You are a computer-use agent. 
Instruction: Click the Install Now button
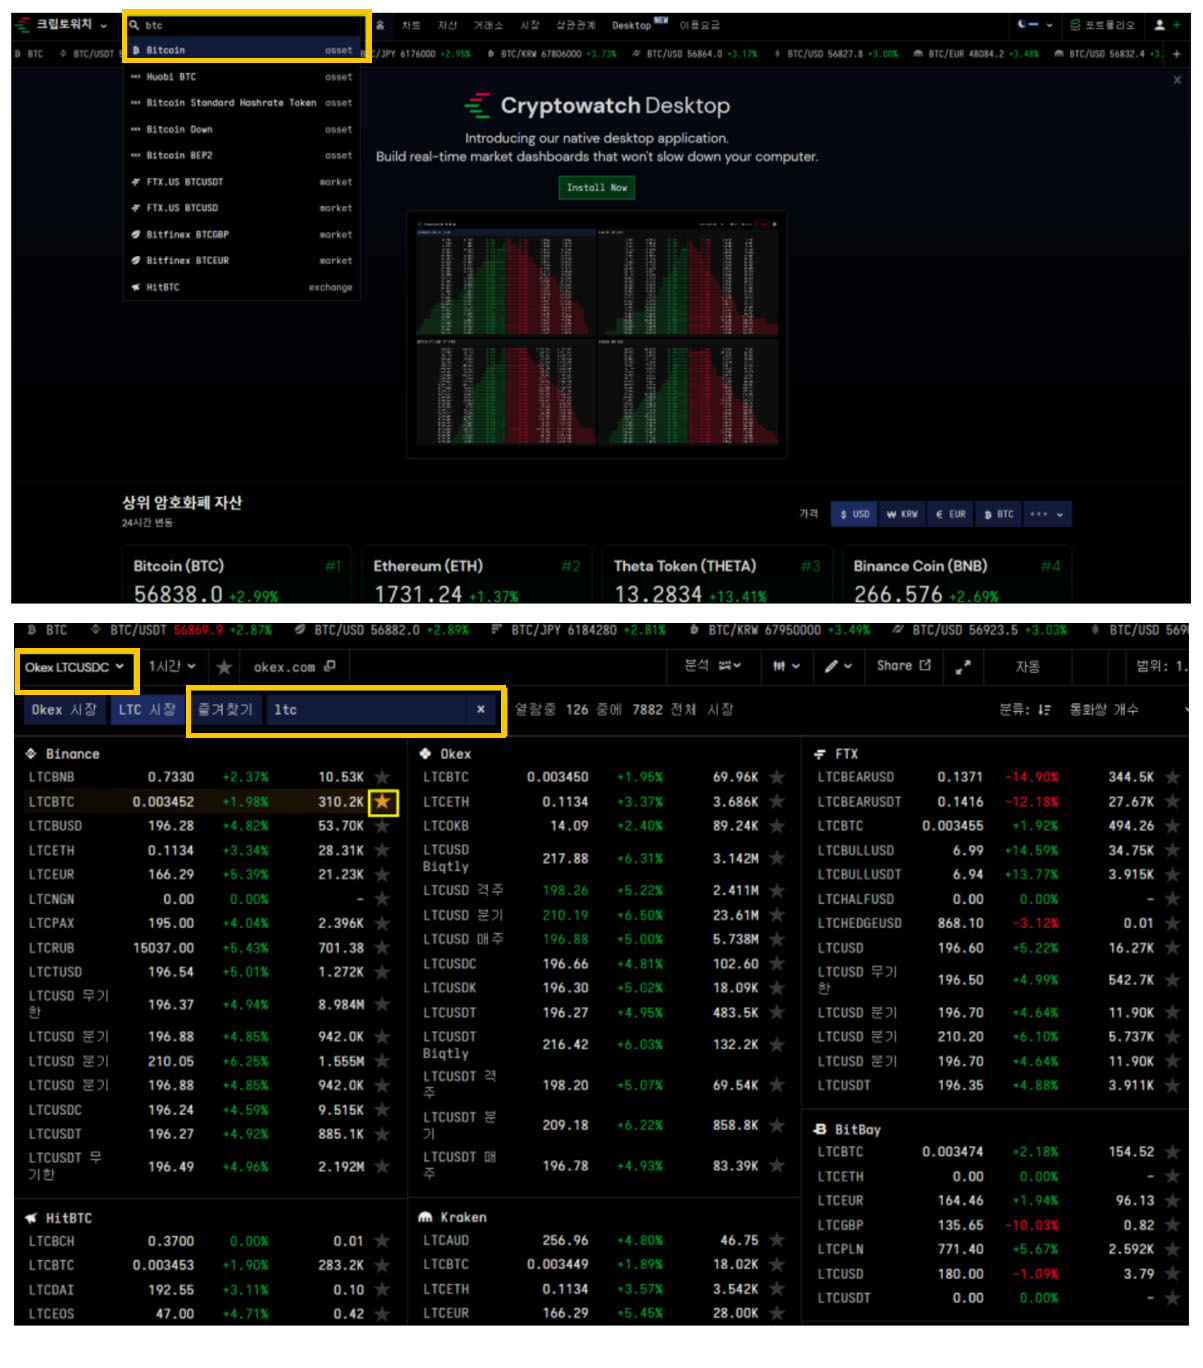pyautogui.click(x=597, y=188)
